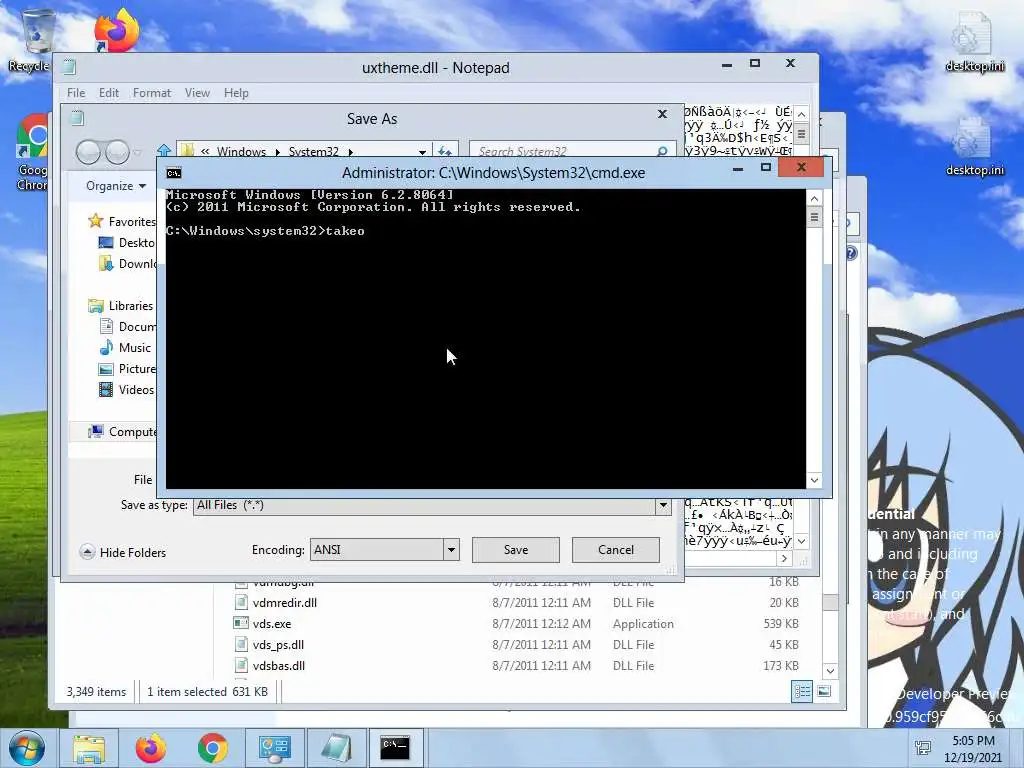This screenshot has width=1024, height=768.
Task: Click the Cancel button in Save As
Action: (x=616, y=550)
